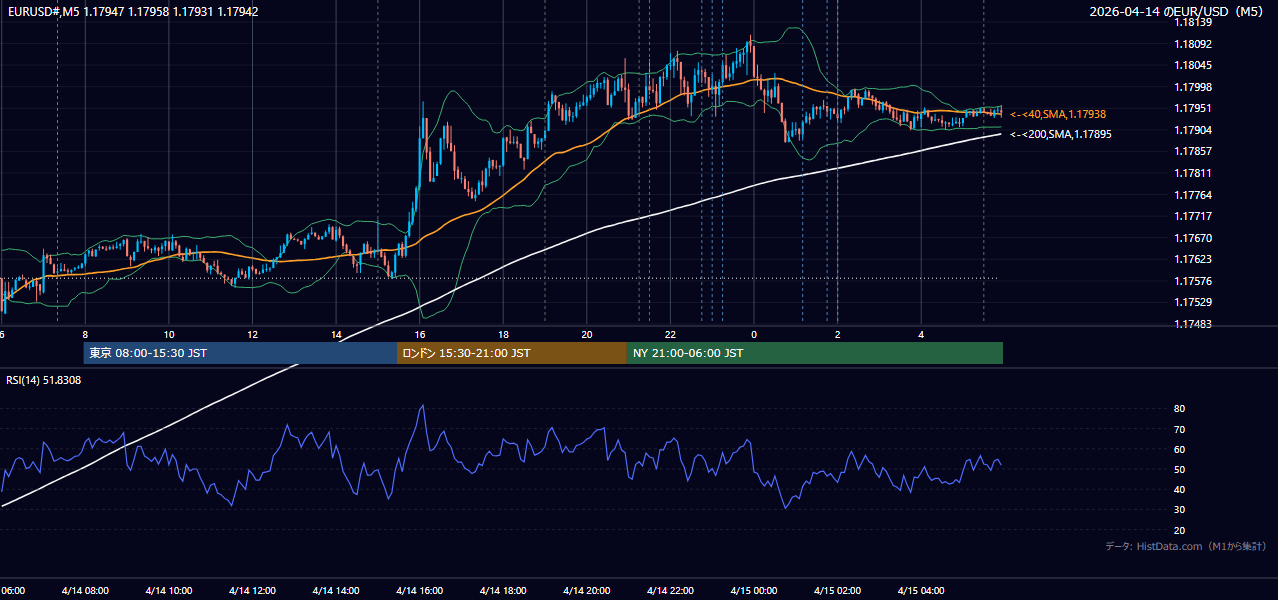This screenshot has height=600, width=1278.
Task: Click hour tick 14 above session bars
Action: 336,334
